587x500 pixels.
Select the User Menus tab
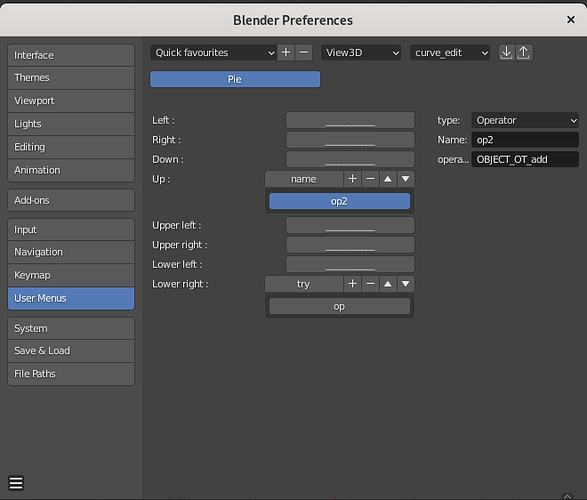(71, 298)
